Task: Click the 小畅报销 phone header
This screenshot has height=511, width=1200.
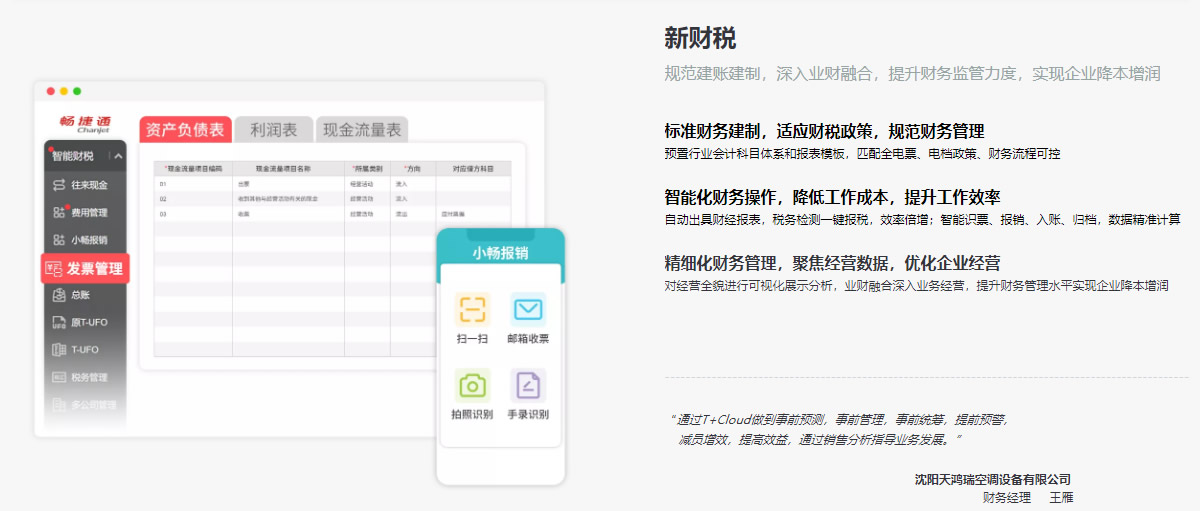Action: (500, 253)
